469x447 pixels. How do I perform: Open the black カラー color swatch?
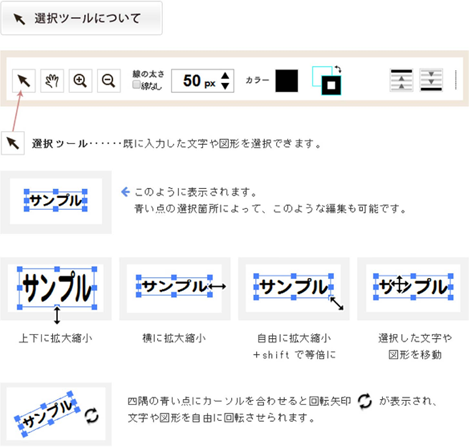coord(287,81)
